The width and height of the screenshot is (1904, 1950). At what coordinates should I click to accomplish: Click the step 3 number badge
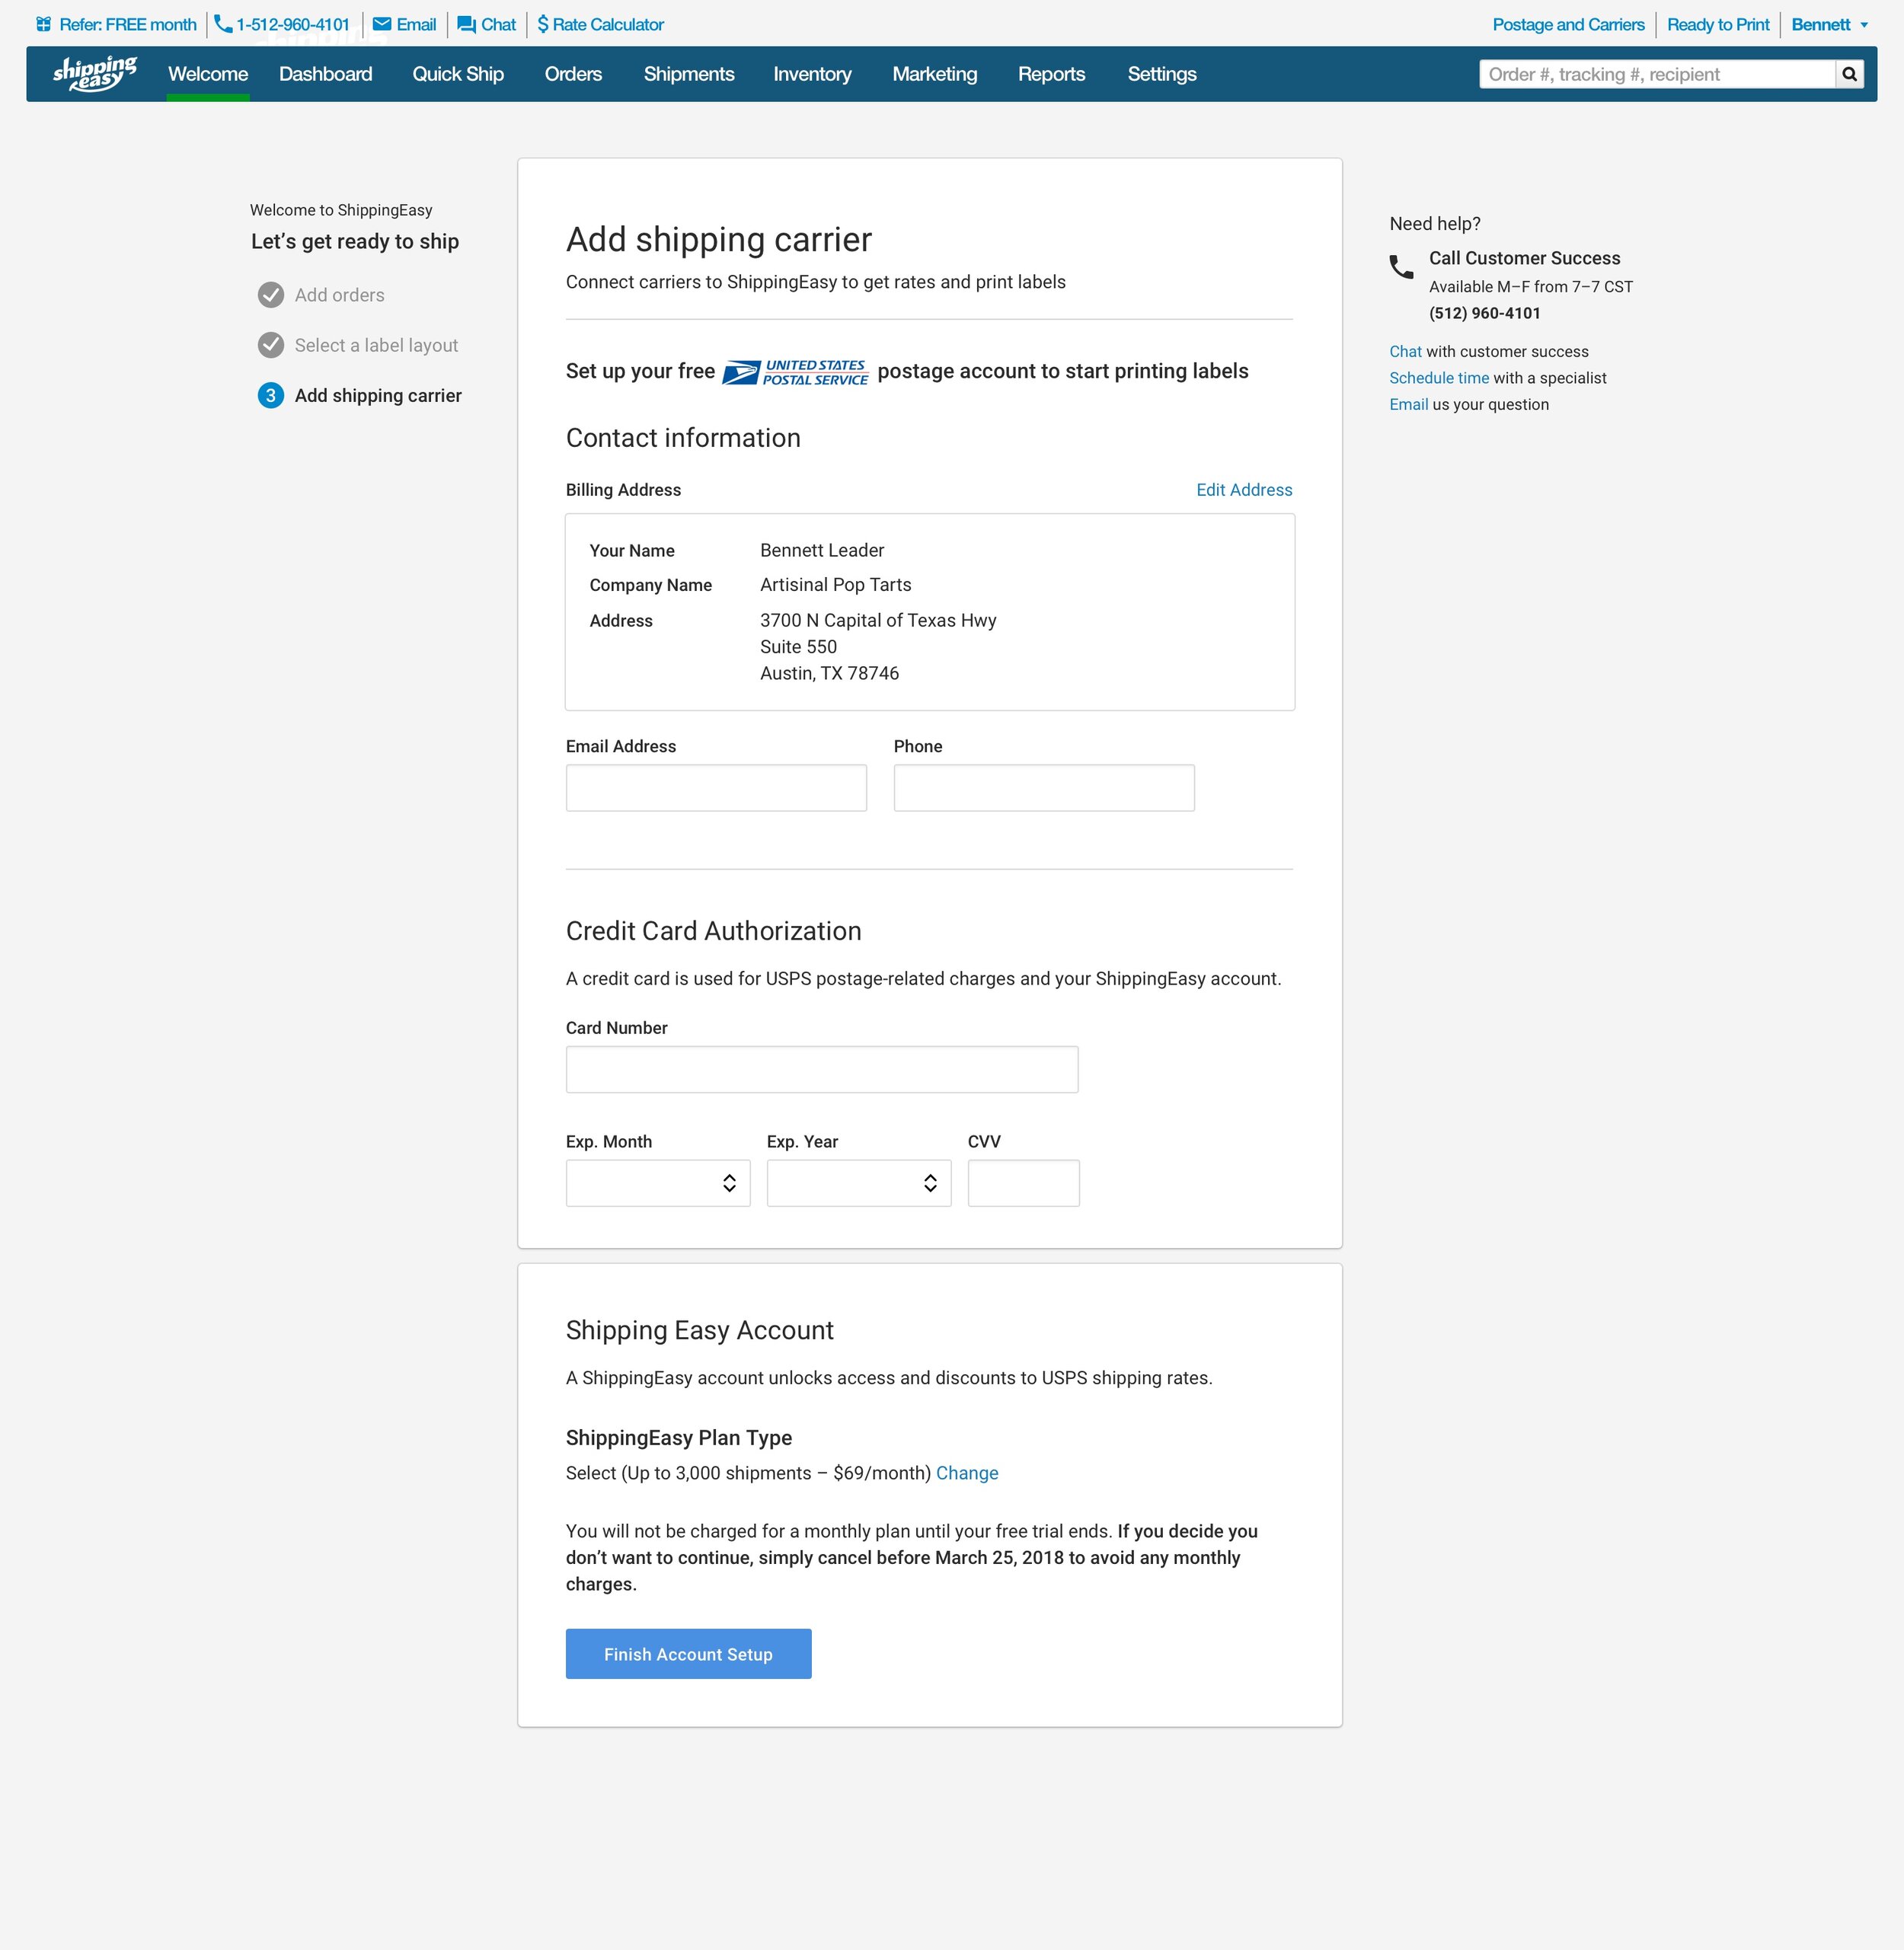click(271, 396)
